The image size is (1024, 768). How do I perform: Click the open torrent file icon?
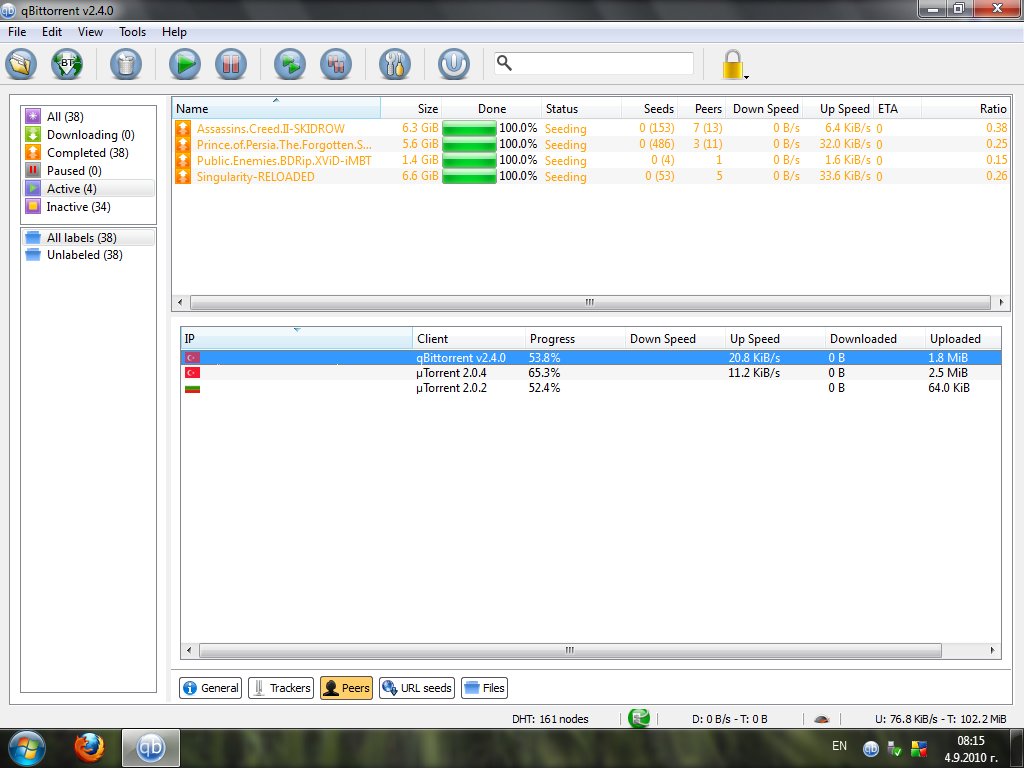(21, 64)
